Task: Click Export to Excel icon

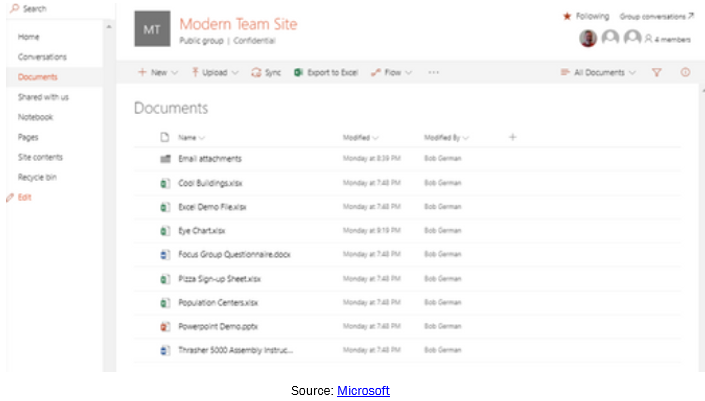Action: point(299,73)
